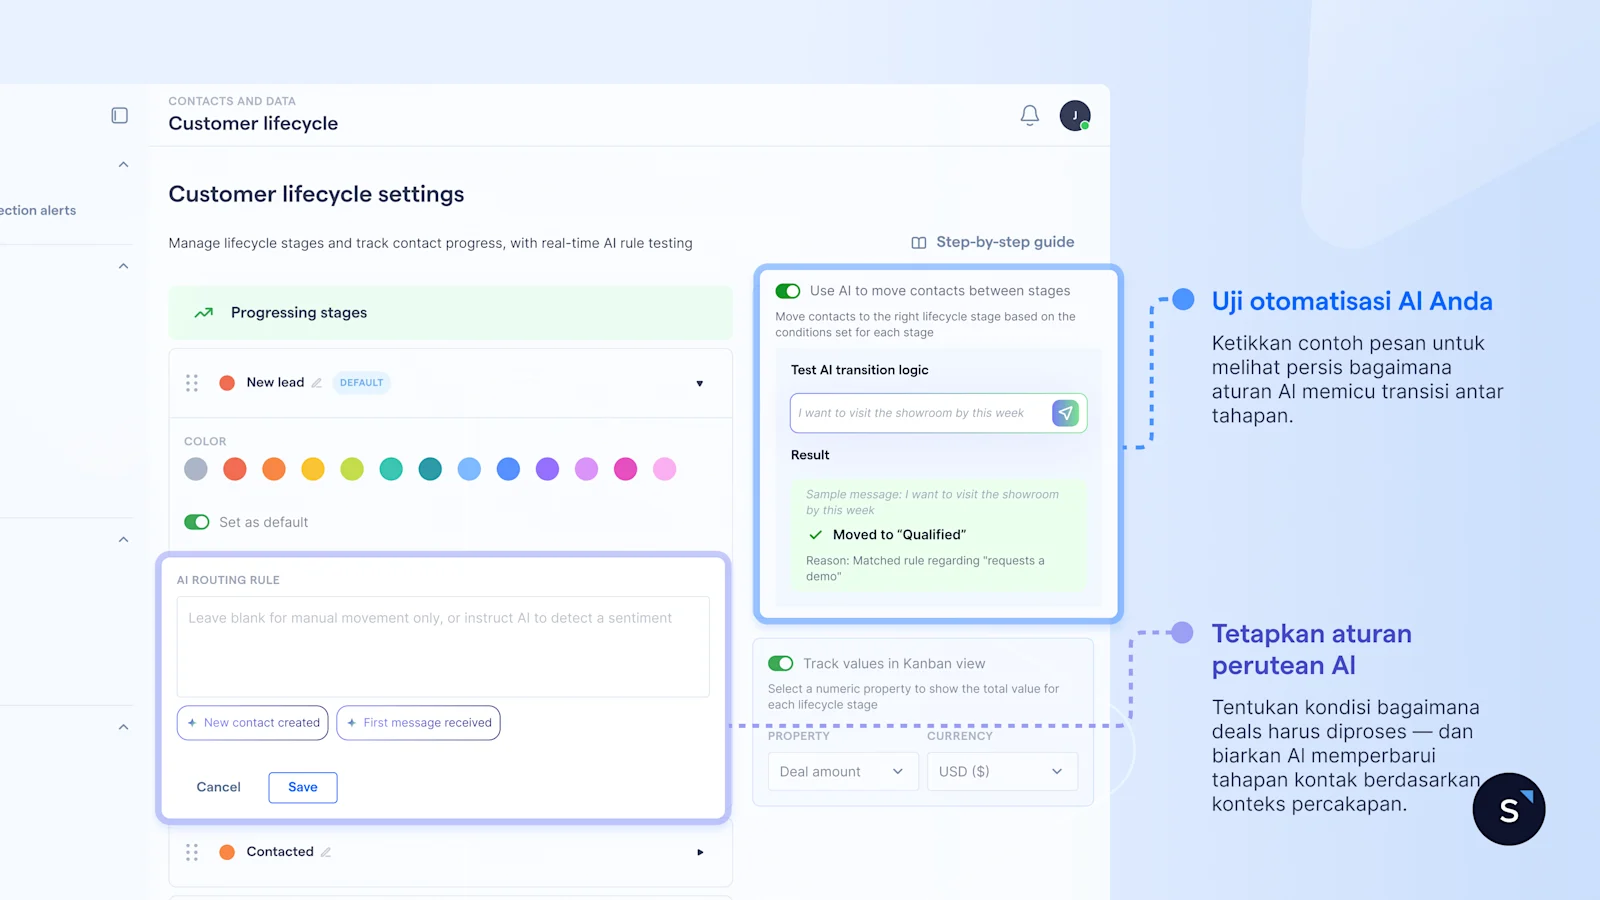Viewport: 1600px width, 900px height.
Task: Click the Cancel button
Action: click(218, 788)
